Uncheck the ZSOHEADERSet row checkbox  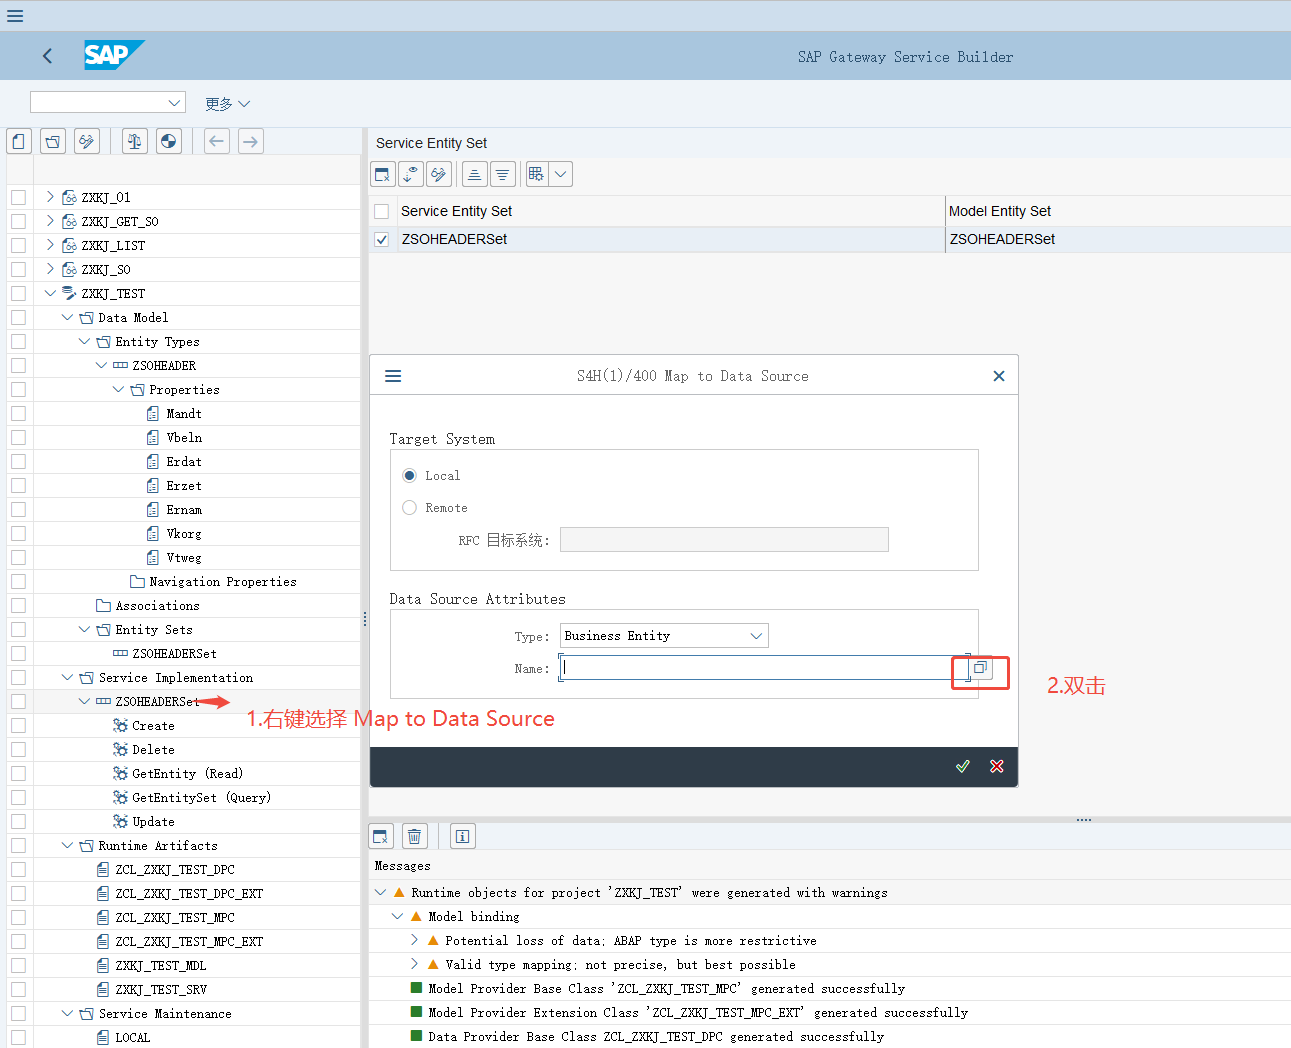click(381, 239)
